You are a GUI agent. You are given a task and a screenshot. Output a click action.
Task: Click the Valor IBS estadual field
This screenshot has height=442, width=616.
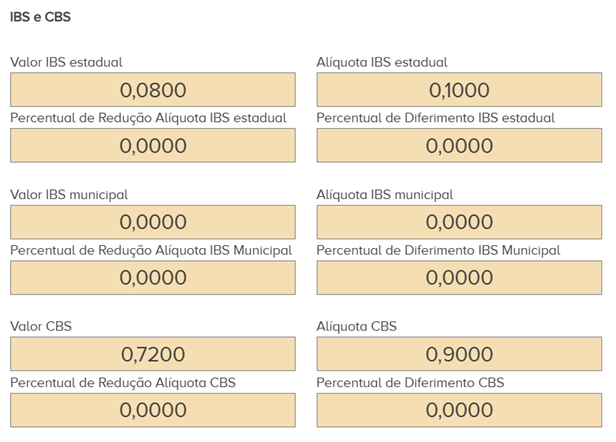pos(153,90)
